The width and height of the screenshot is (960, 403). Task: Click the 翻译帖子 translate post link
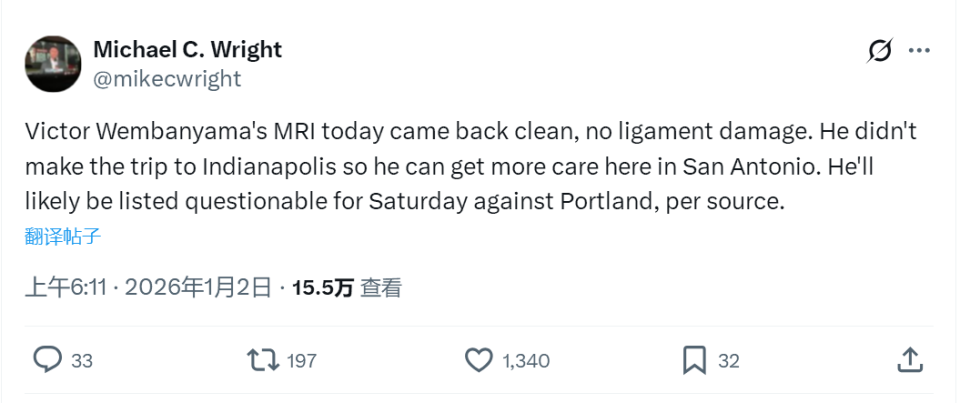click(63, 237)
